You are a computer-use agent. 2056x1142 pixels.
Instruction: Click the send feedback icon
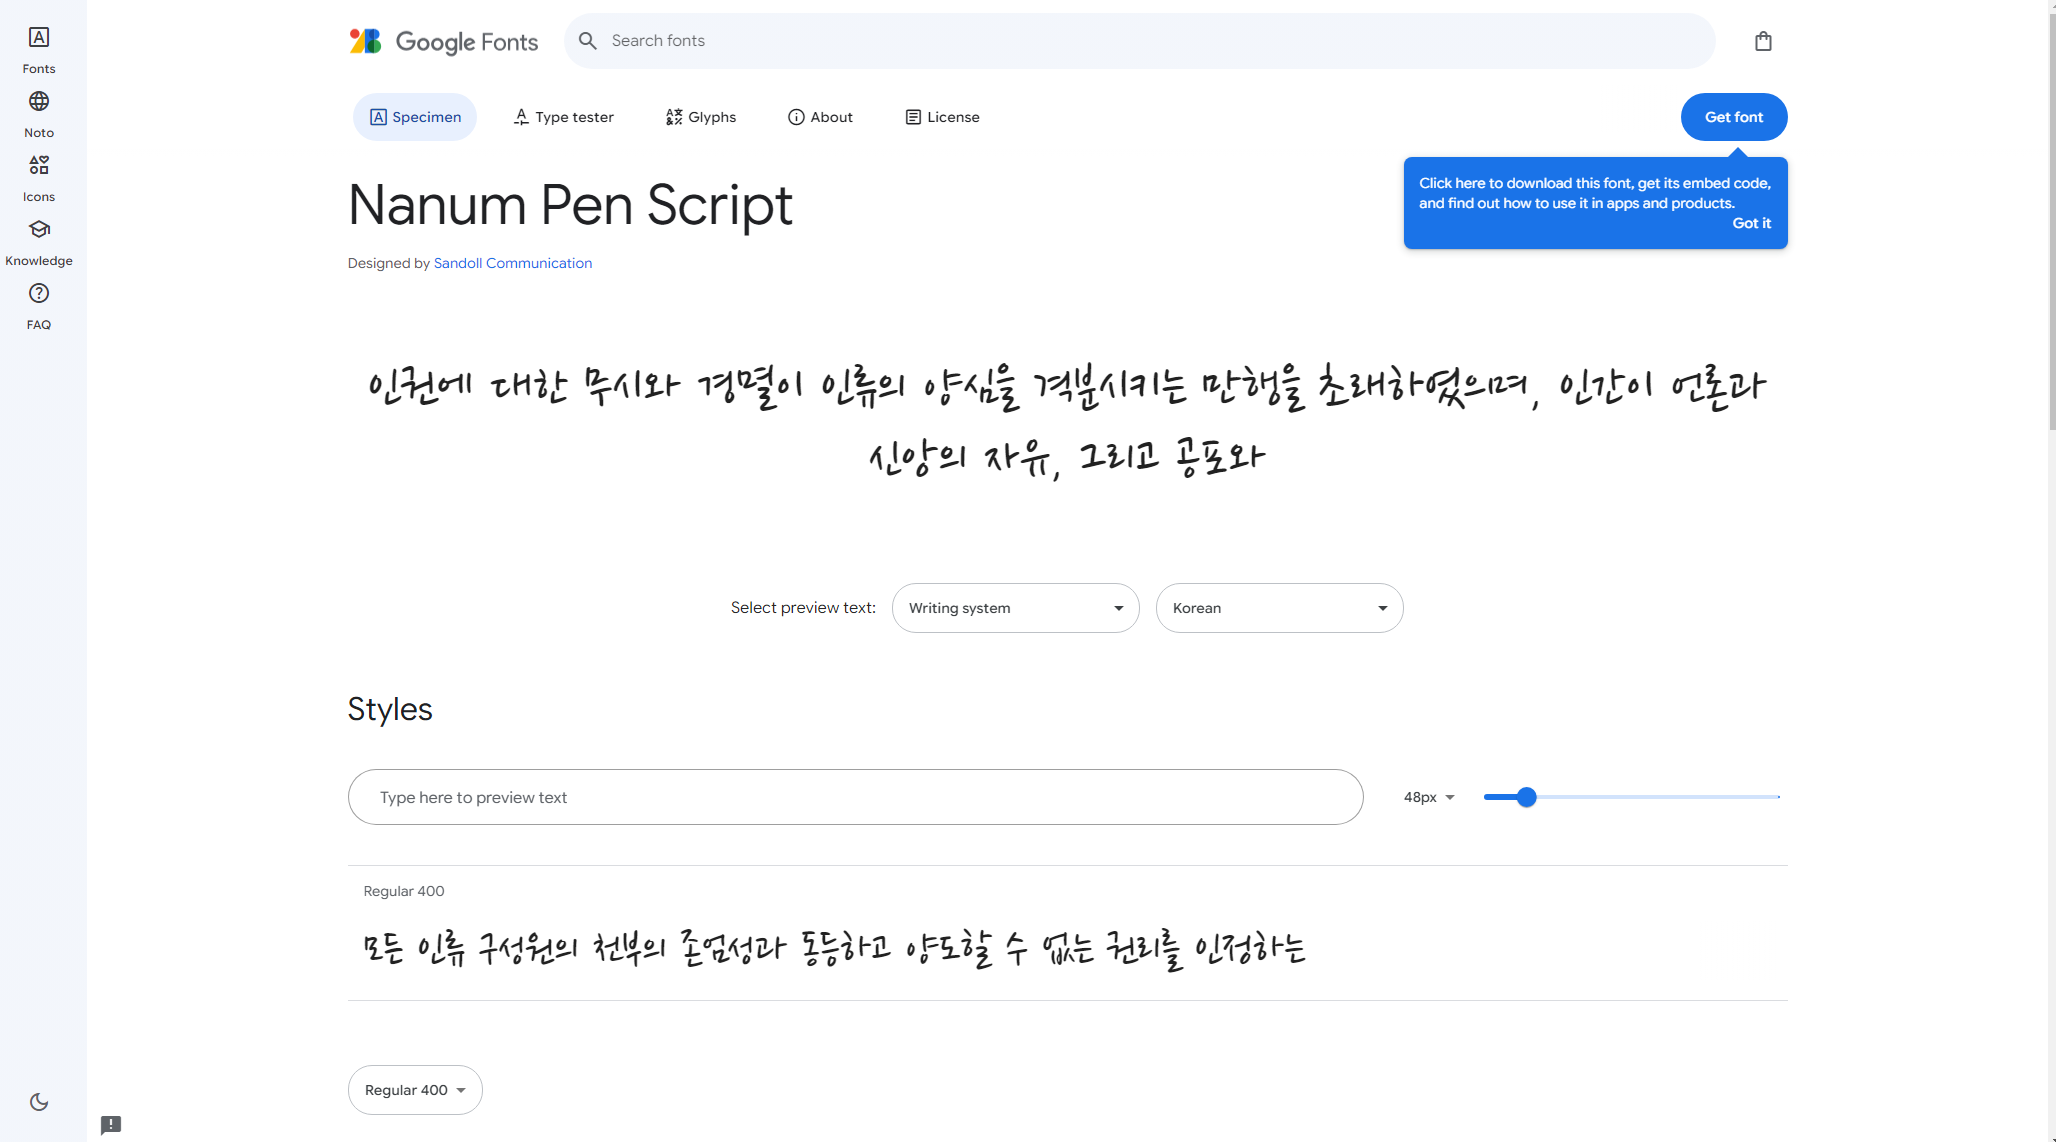[111, 1124]
